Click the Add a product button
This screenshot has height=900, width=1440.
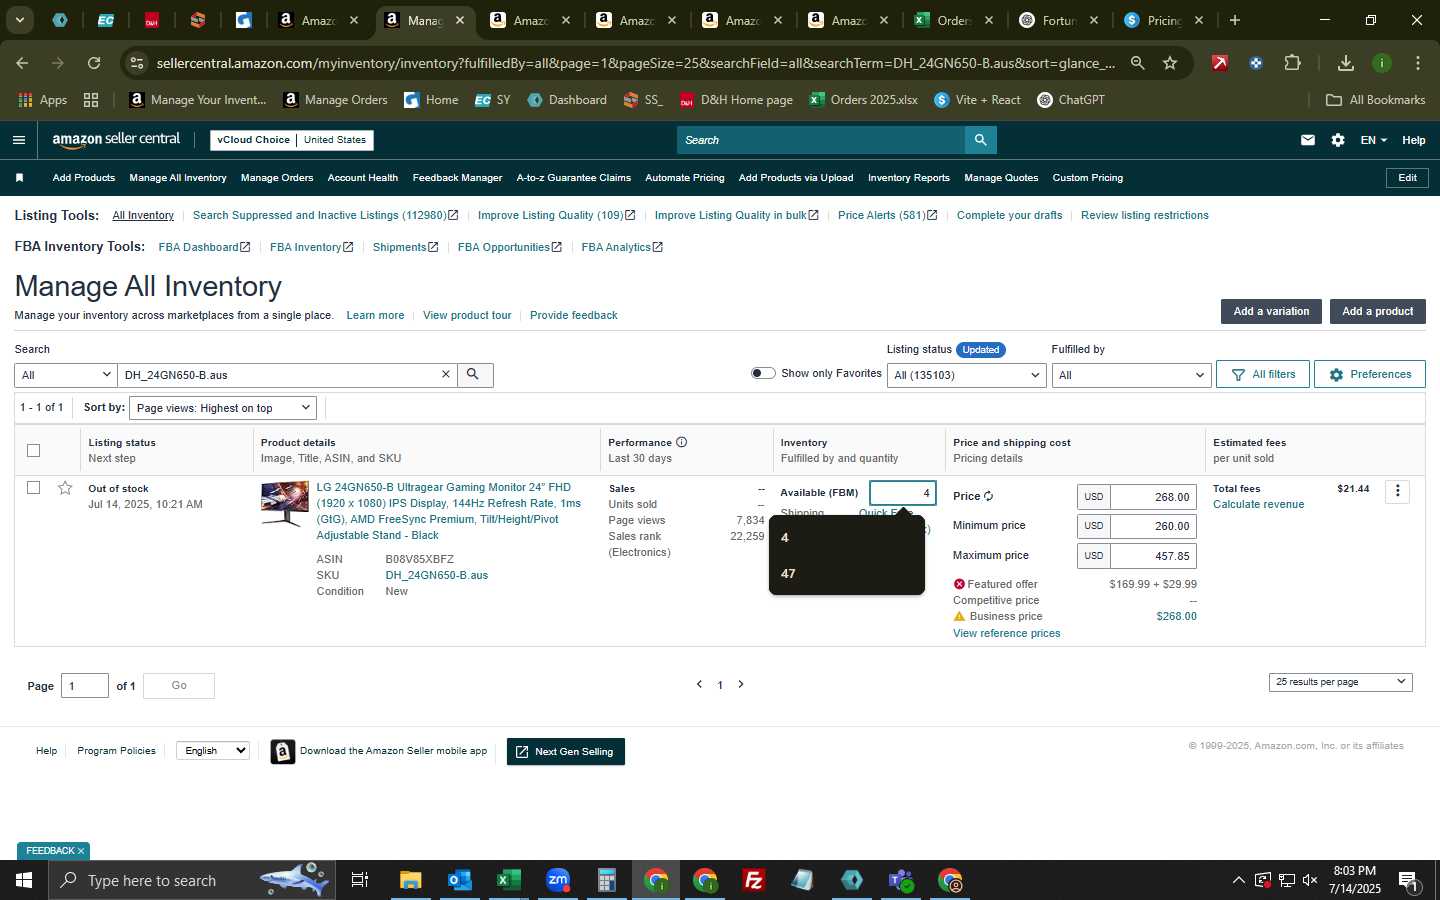coord(1377,311)
